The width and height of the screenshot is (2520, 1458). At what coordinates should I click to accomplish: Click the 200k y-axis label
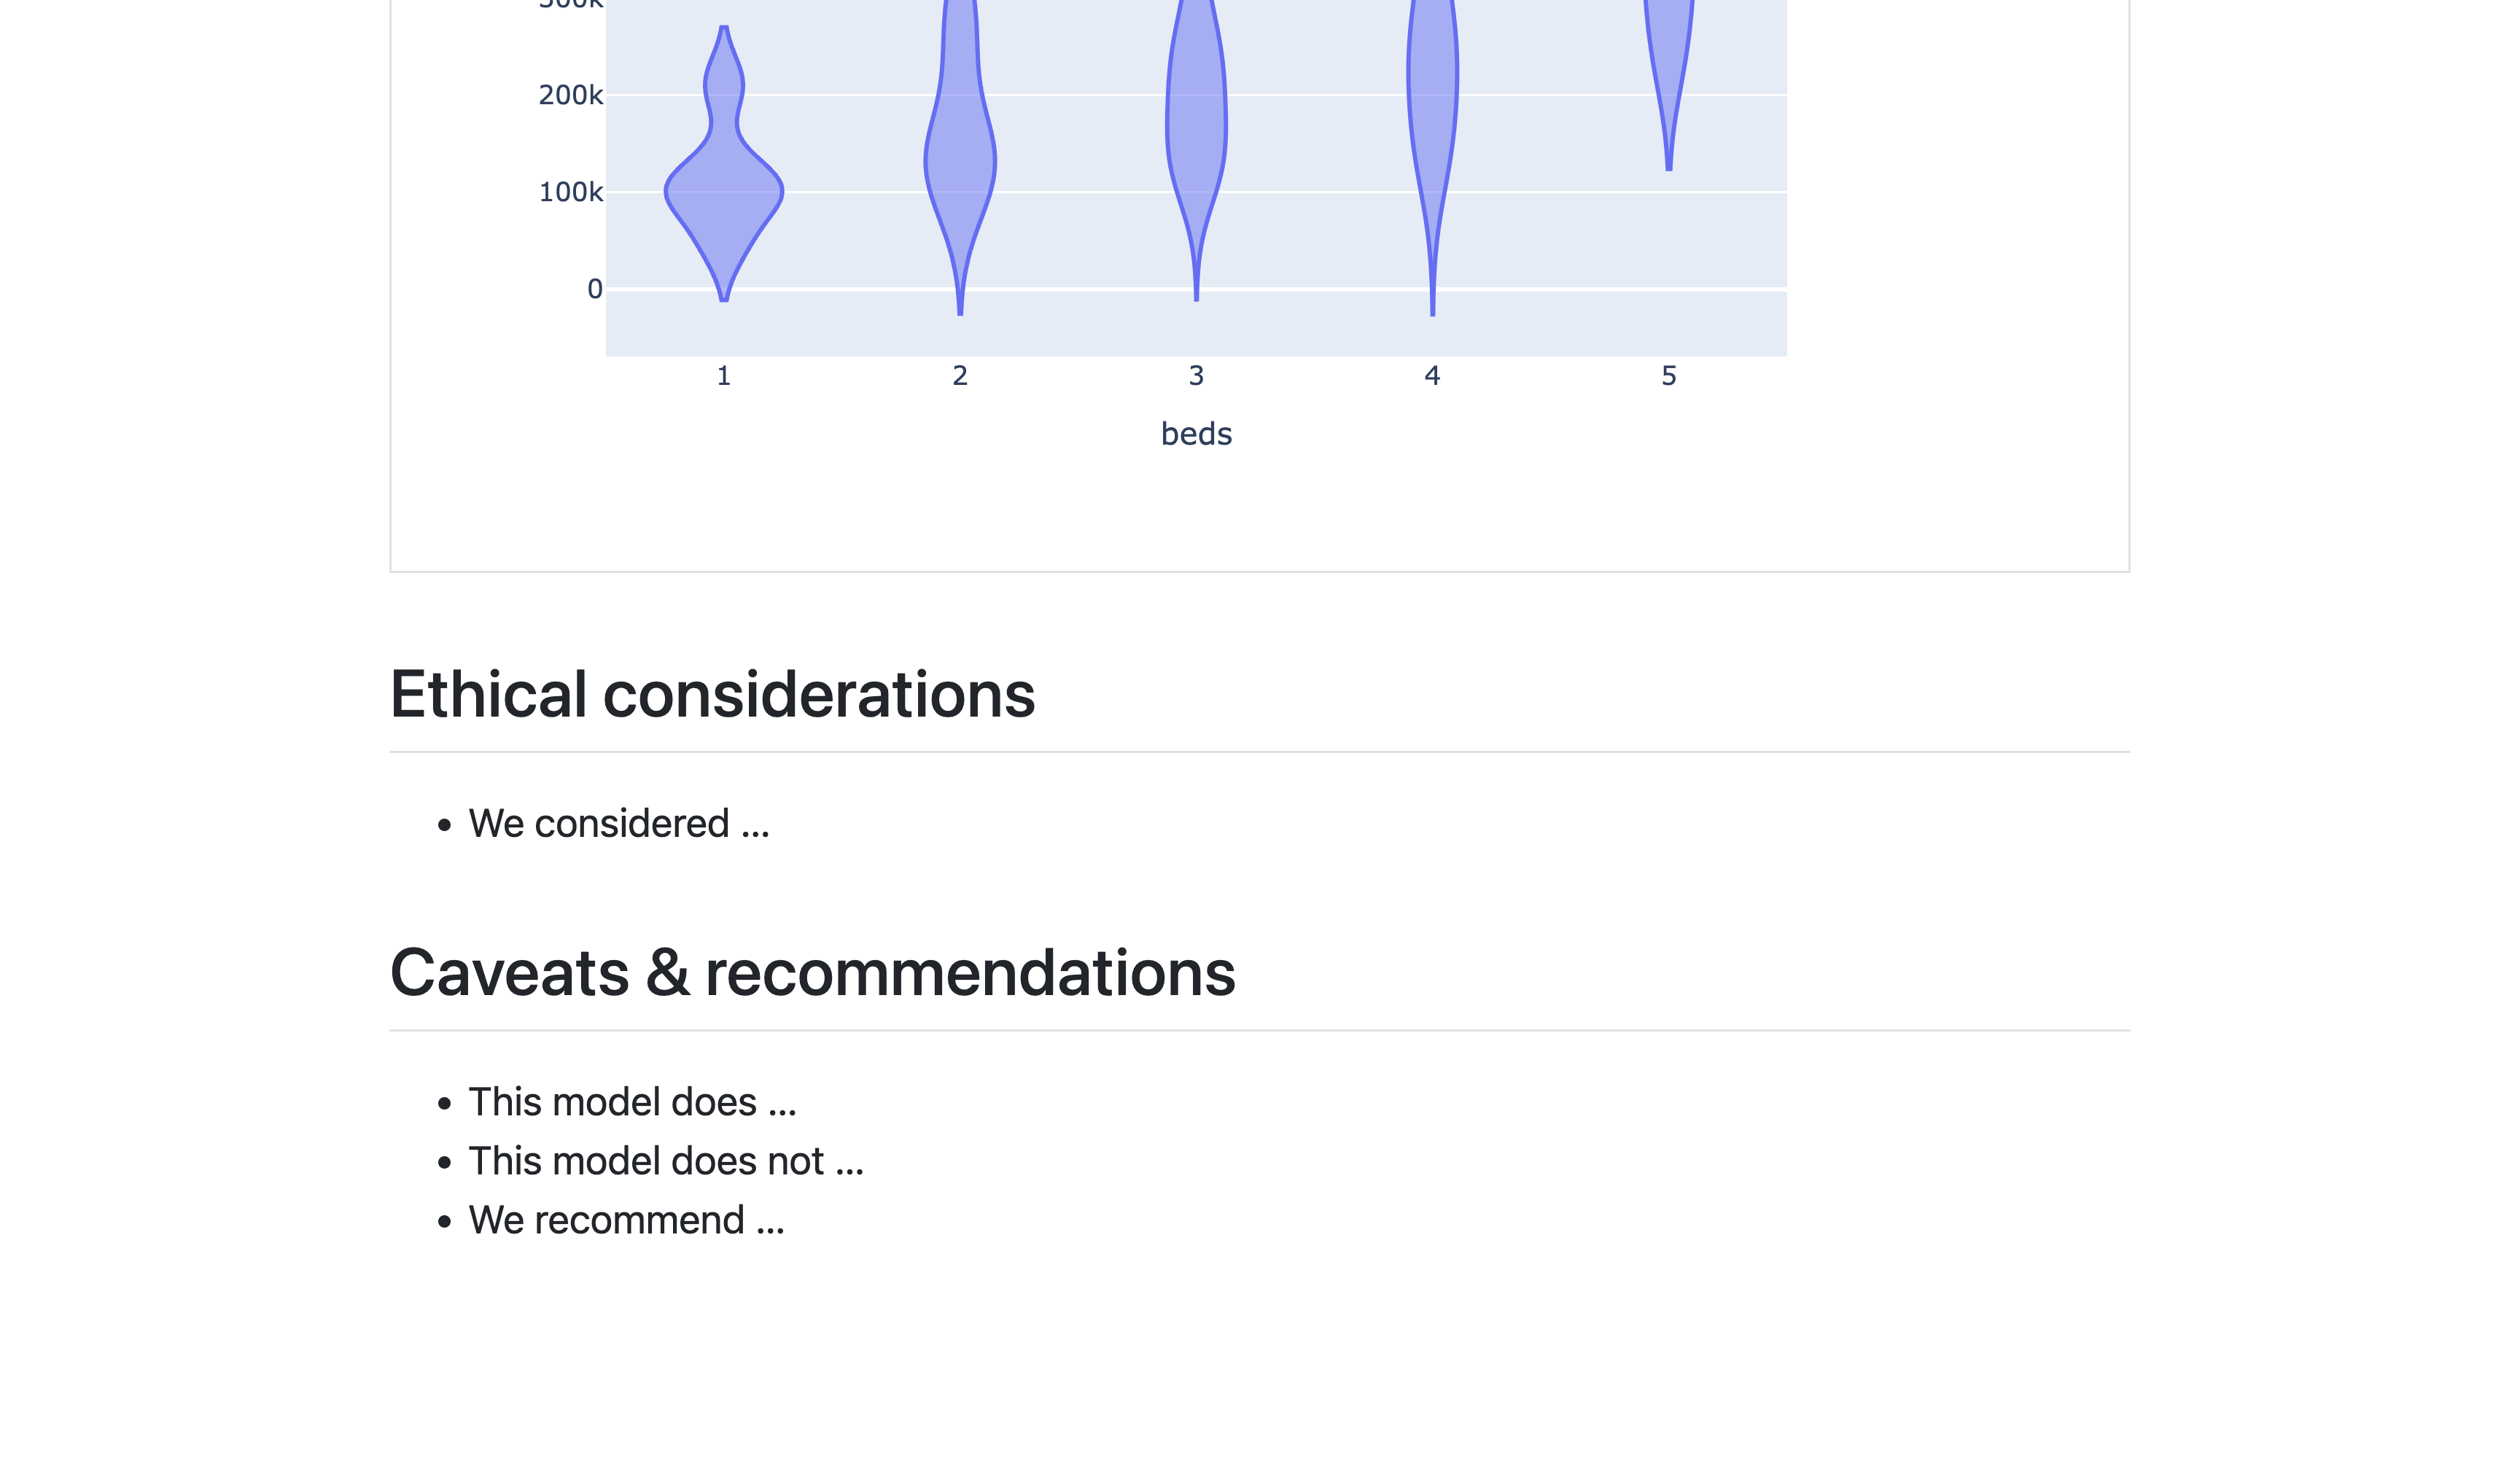coord(570,95)
